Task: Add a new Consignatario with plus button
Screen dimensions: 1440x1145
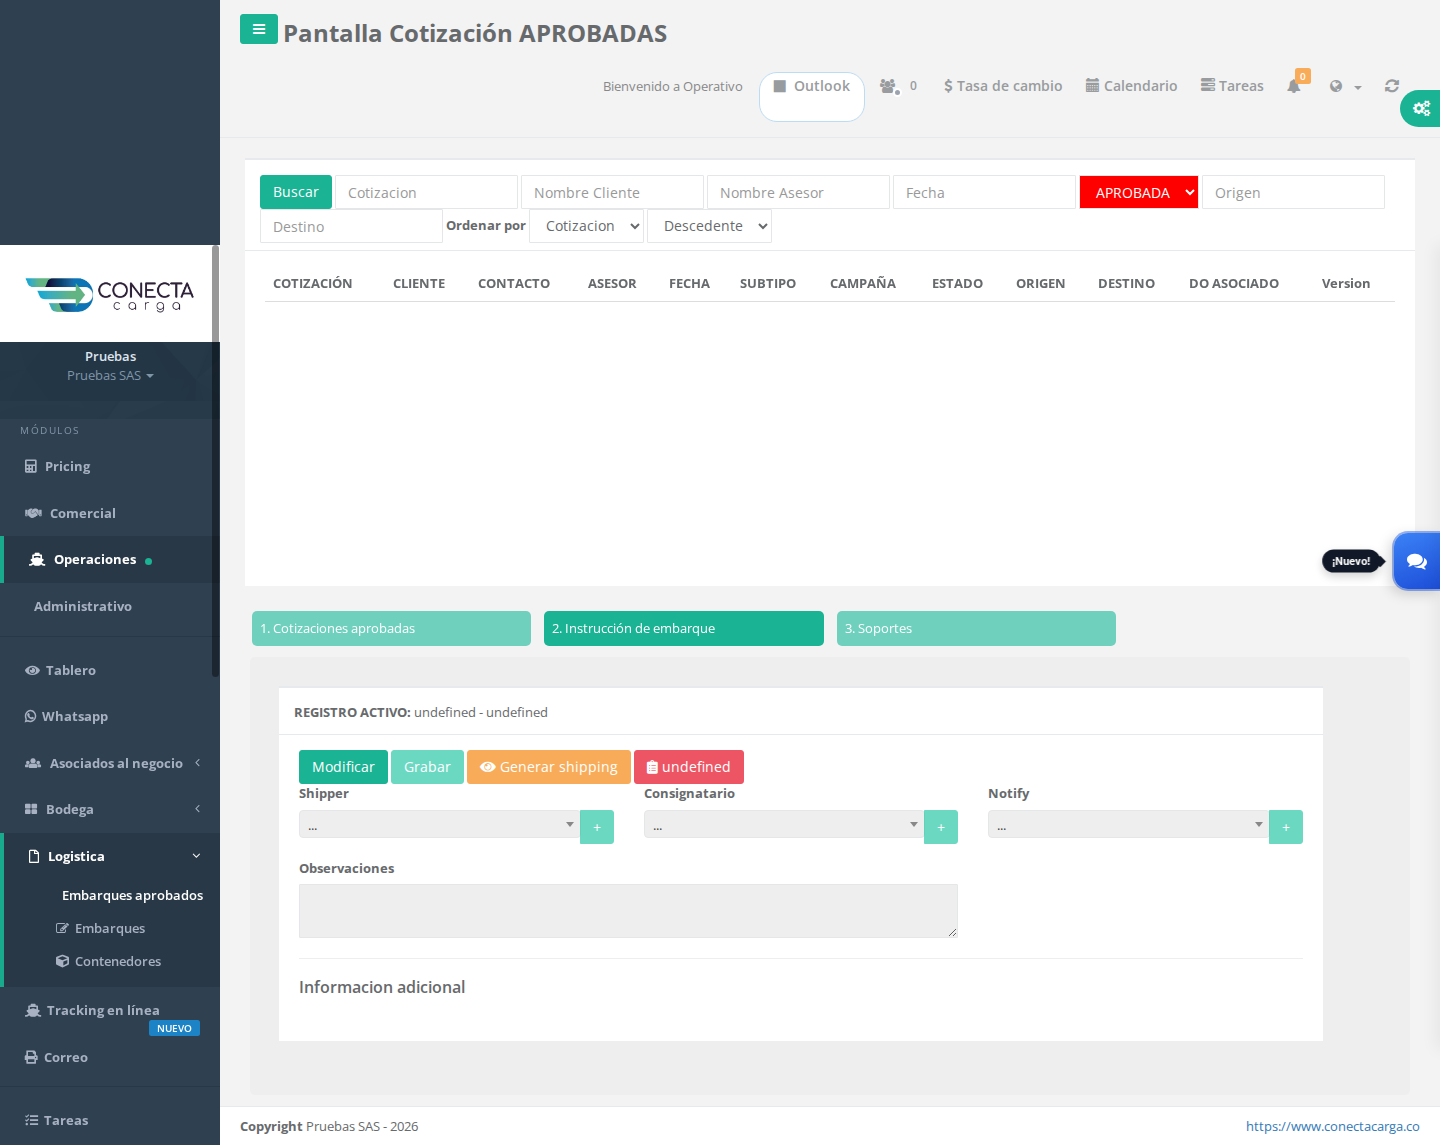Action: coord(941,827)
